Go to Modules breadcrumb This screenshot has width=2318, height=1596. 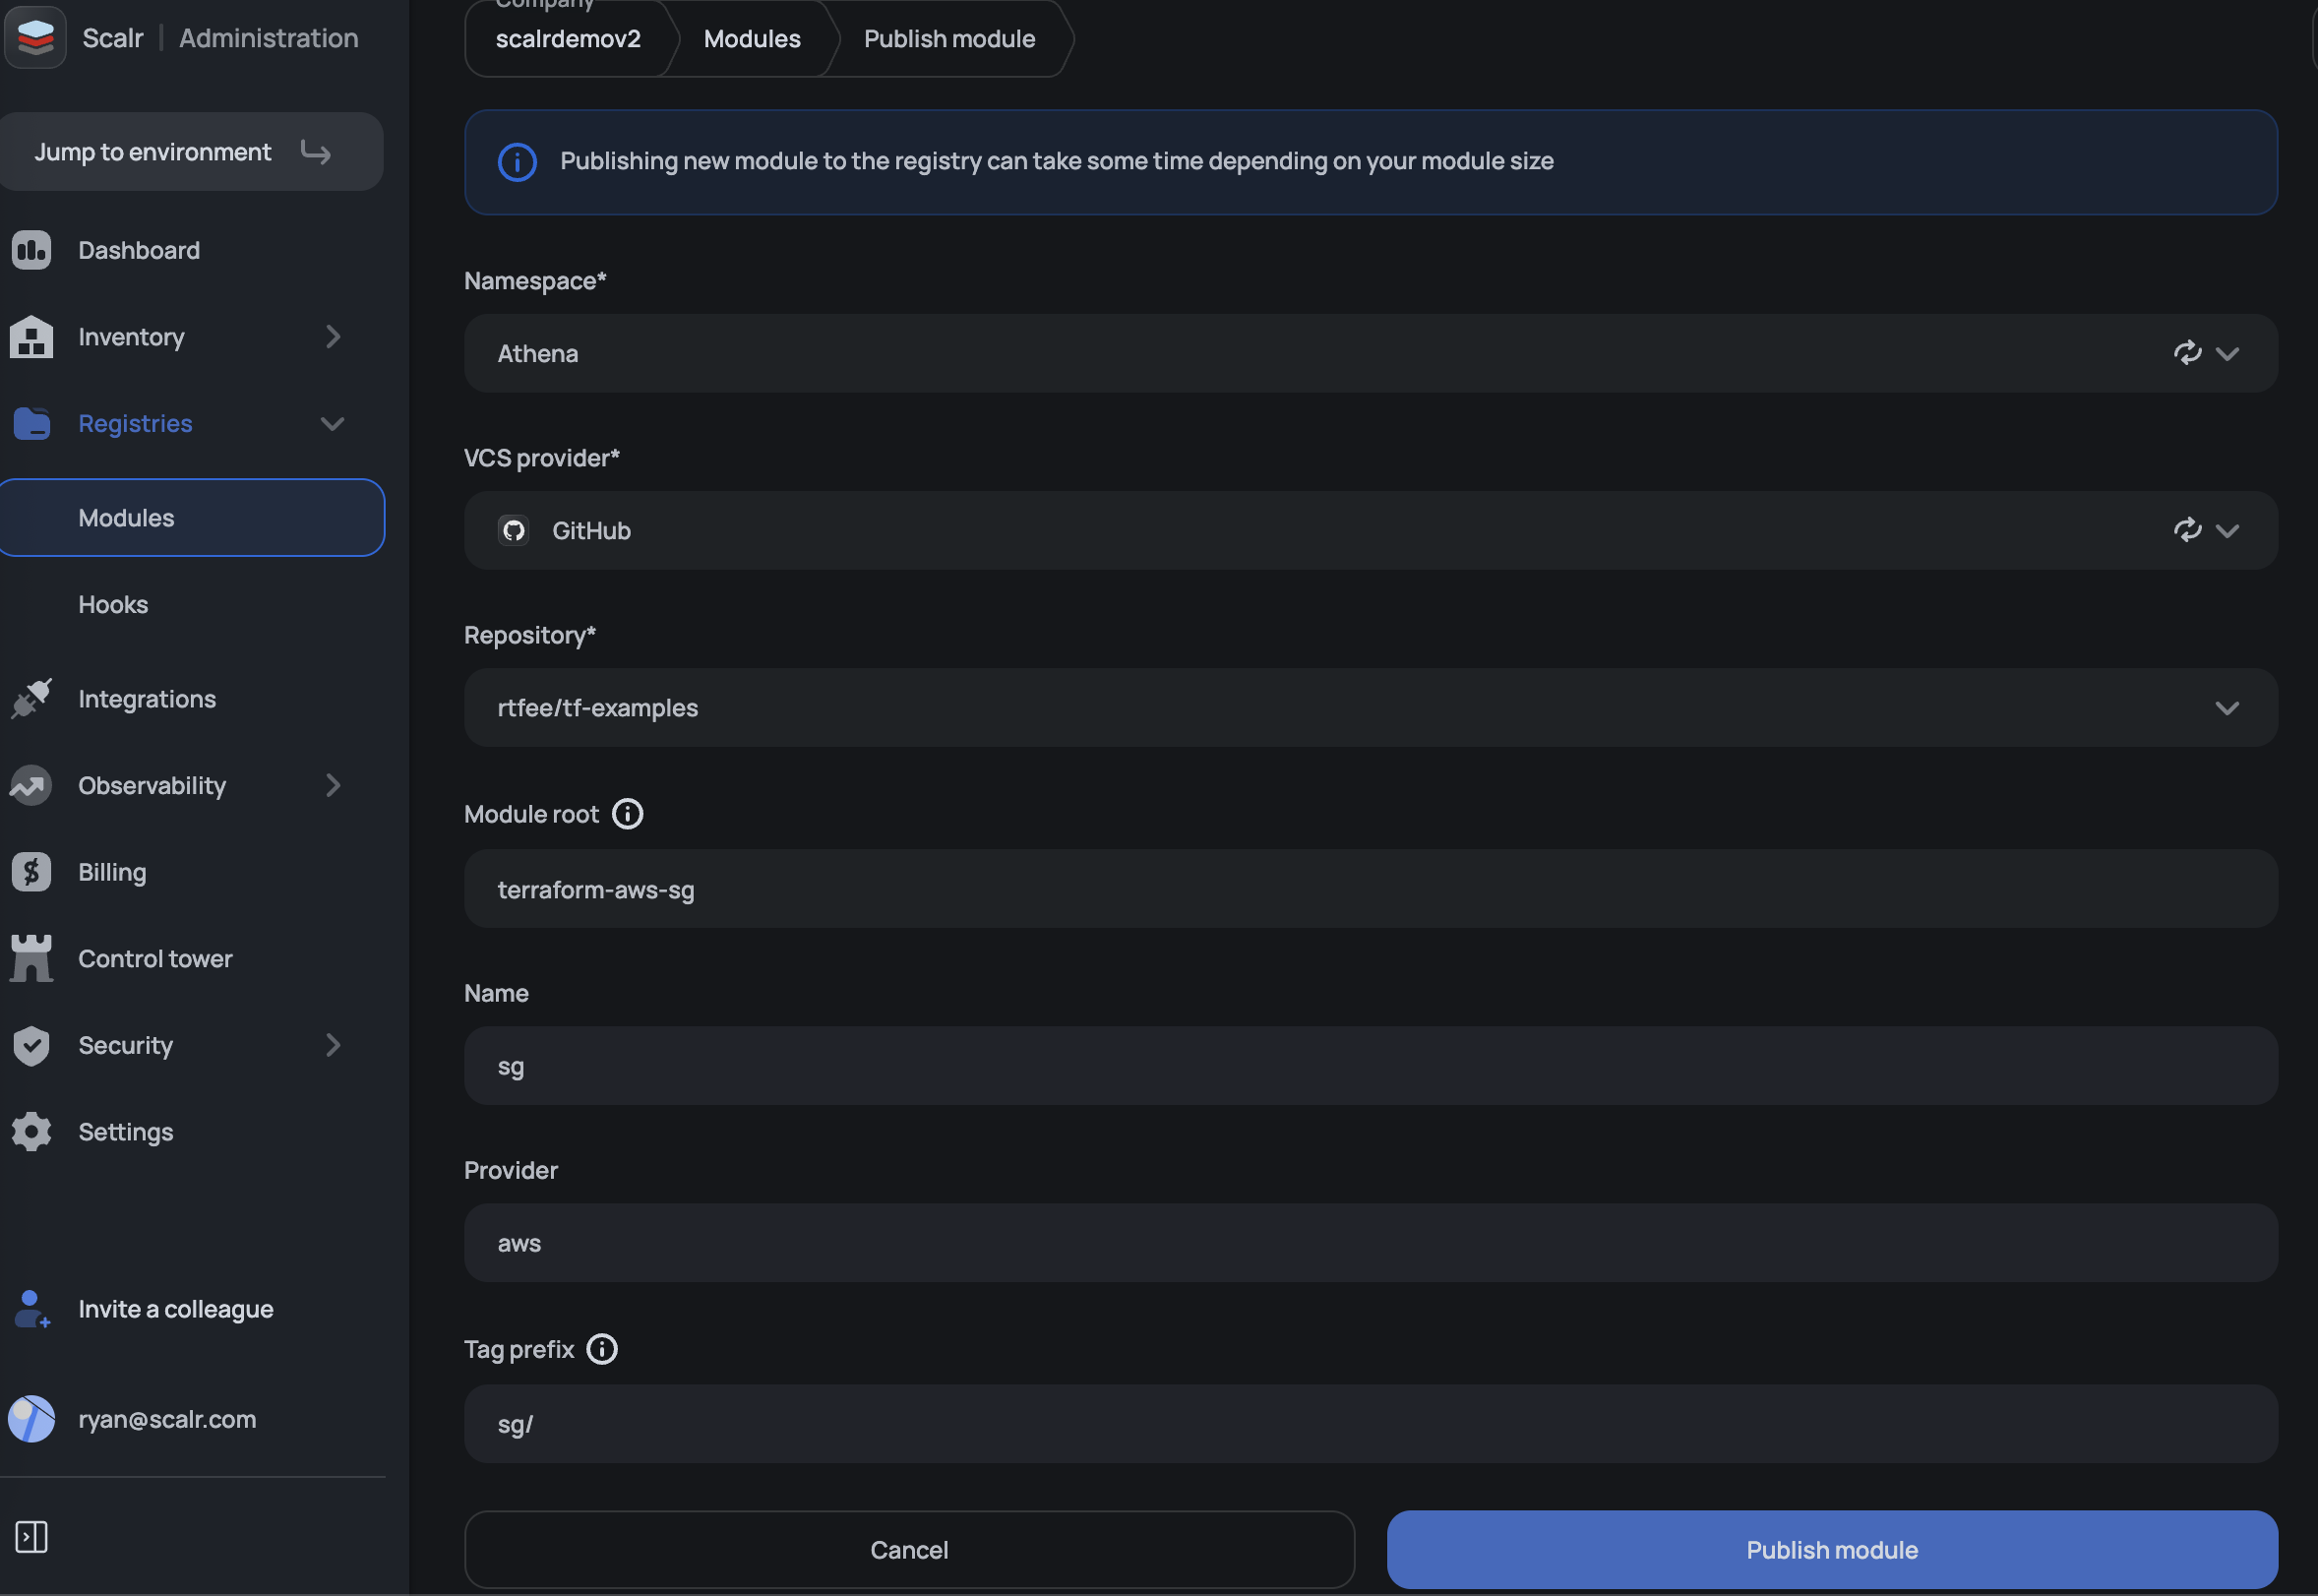pyautogui.click(x=751, y=39)
